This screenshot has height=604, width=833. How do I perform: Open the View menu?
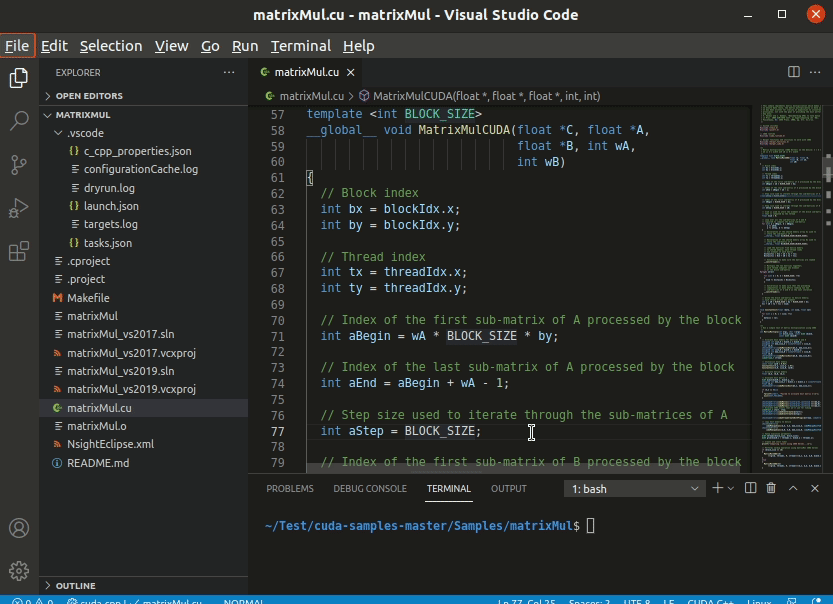point(172,46)
